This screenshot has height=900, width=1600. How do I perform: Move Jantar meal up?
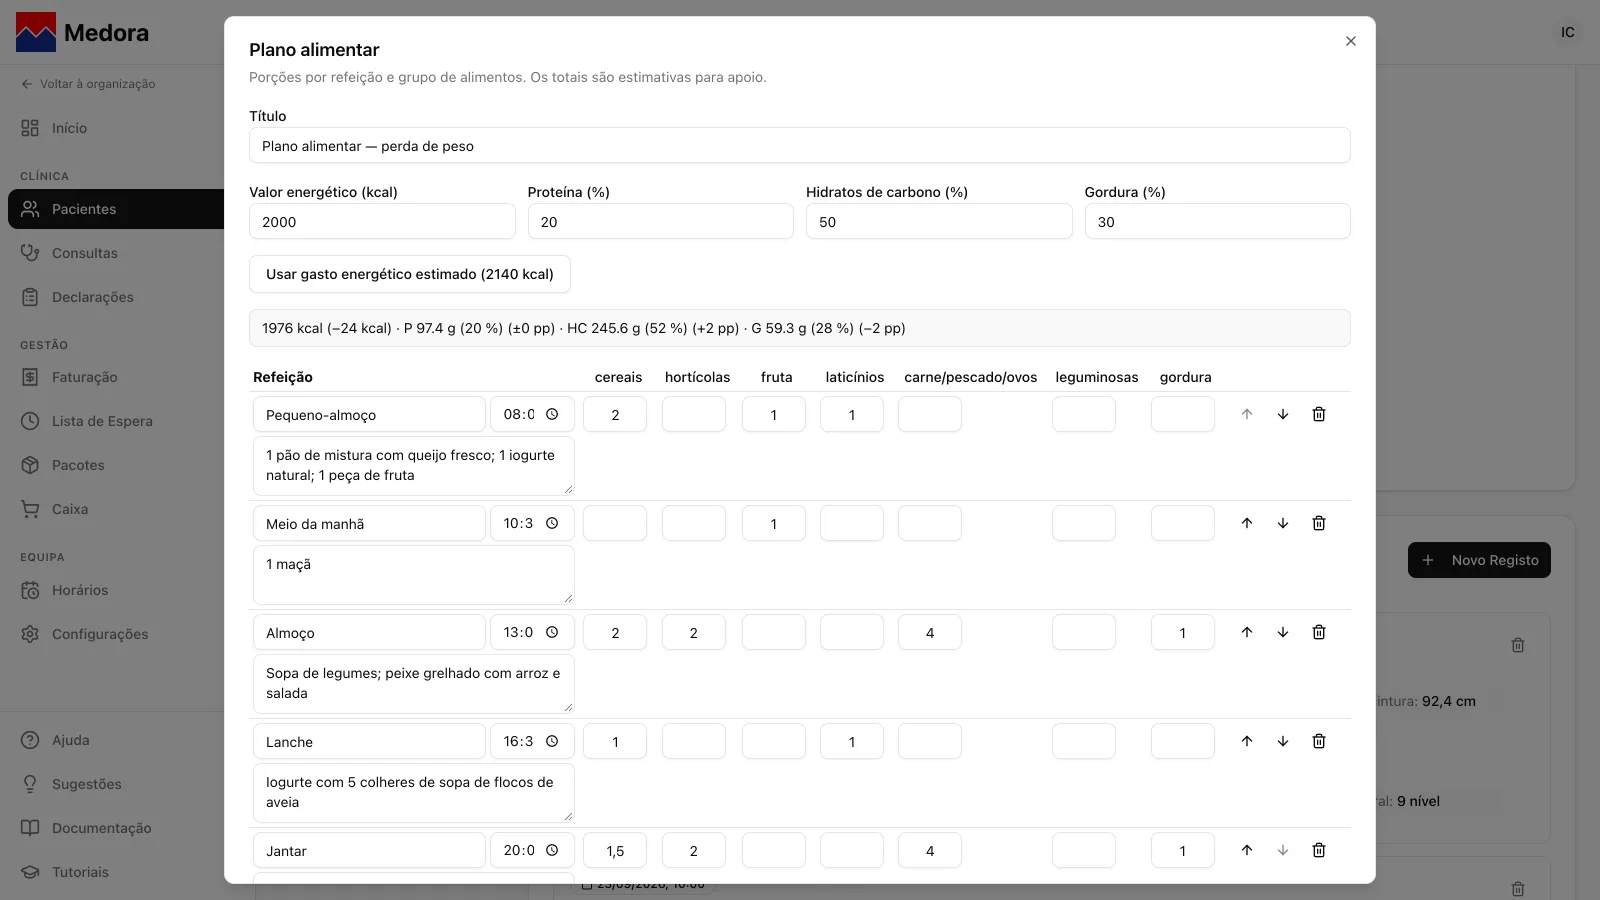click(x=1247, y=850)
